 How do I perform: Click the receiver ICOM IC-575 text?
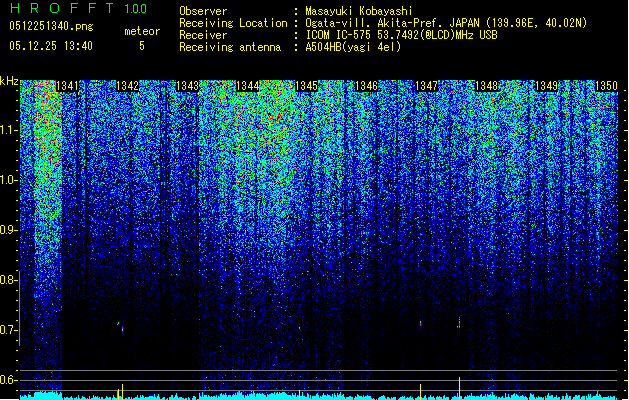coord(401,35)
